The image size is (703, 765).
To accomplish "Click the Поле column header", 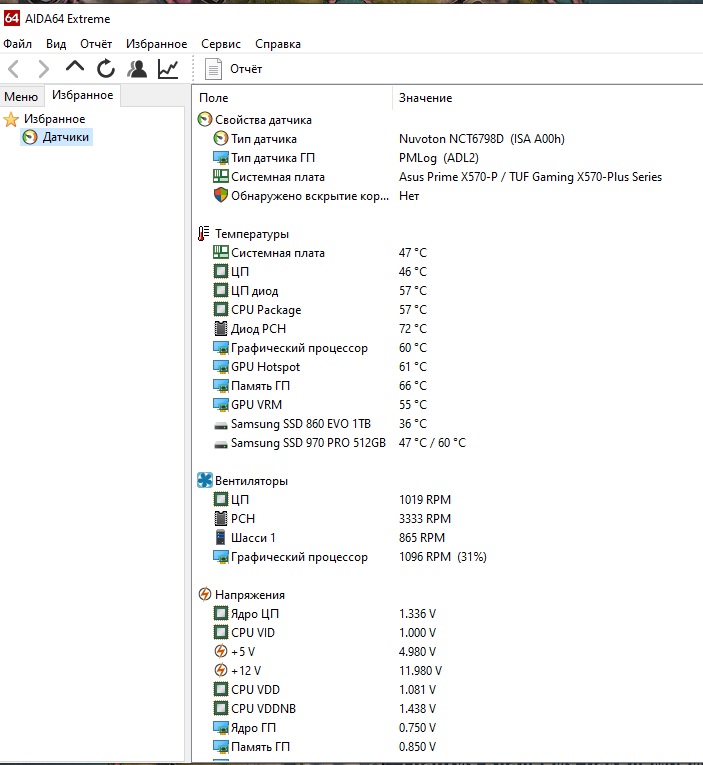I will [x=214, y=98].
